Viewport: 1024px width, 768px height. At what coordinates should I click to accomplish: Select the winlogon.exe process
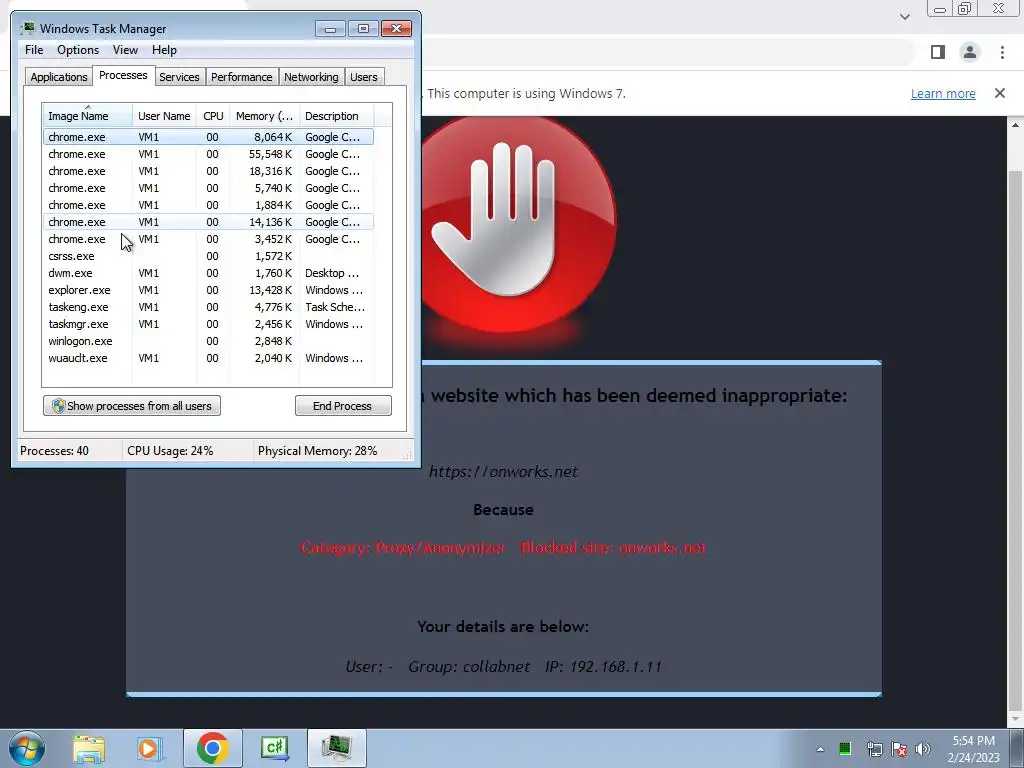pos(208,341)
